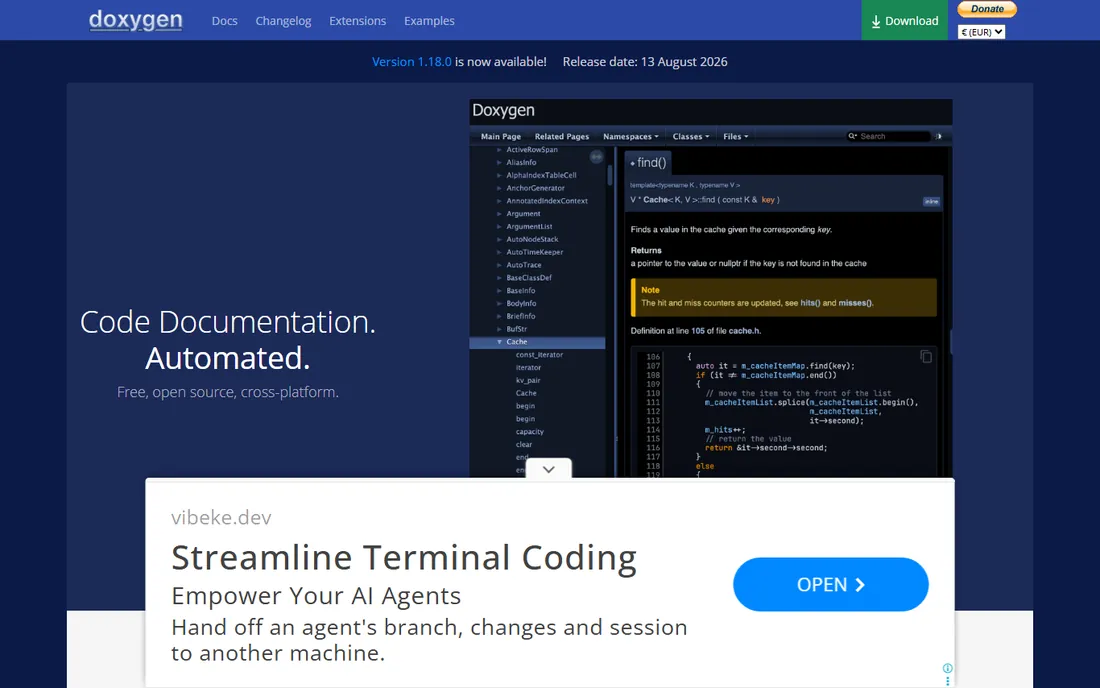This screenshot has height=688, width=1100.
Task: Navigate to the Examples page
Action: point(429,21)
